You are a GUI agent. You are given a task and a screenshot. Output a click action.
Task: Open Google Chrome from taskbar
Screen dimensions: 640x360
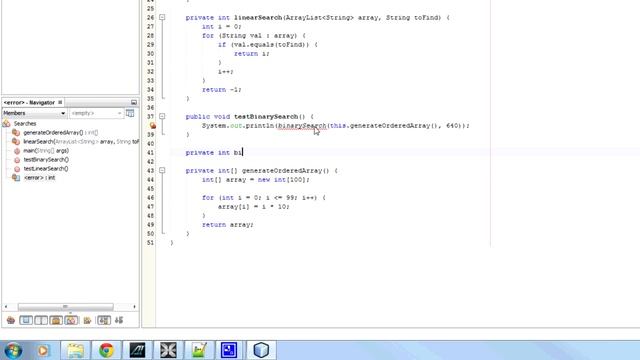106,350
